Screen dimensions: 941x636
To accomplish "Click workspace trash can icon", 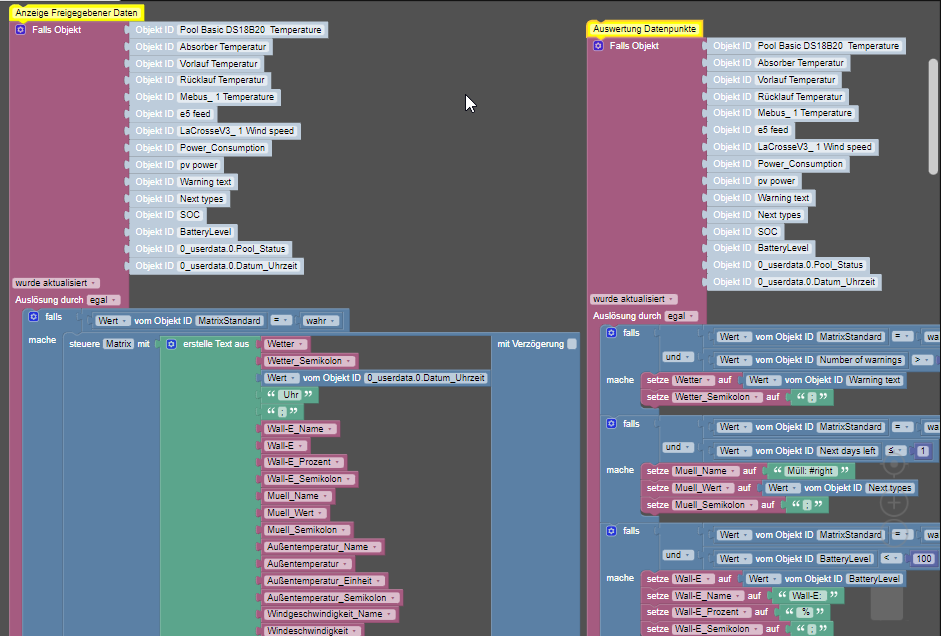I will point(886,602).
